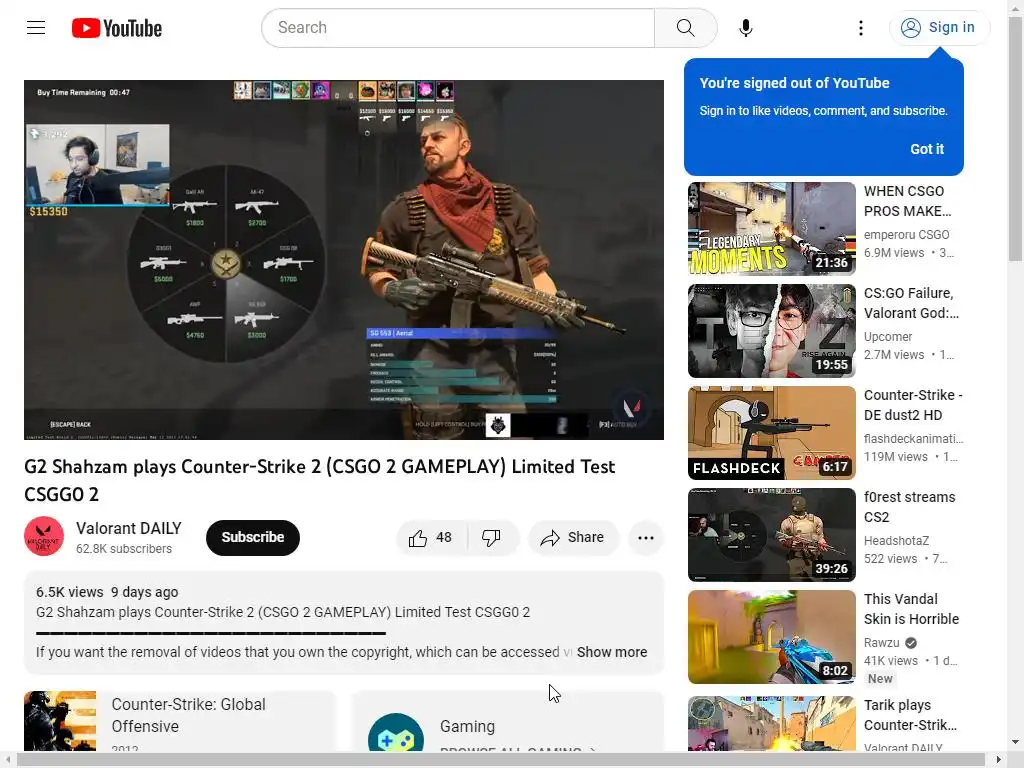Open the hamburger guide menu
The width and height of the screenshot is (1024, 768).
click(36, 27)
